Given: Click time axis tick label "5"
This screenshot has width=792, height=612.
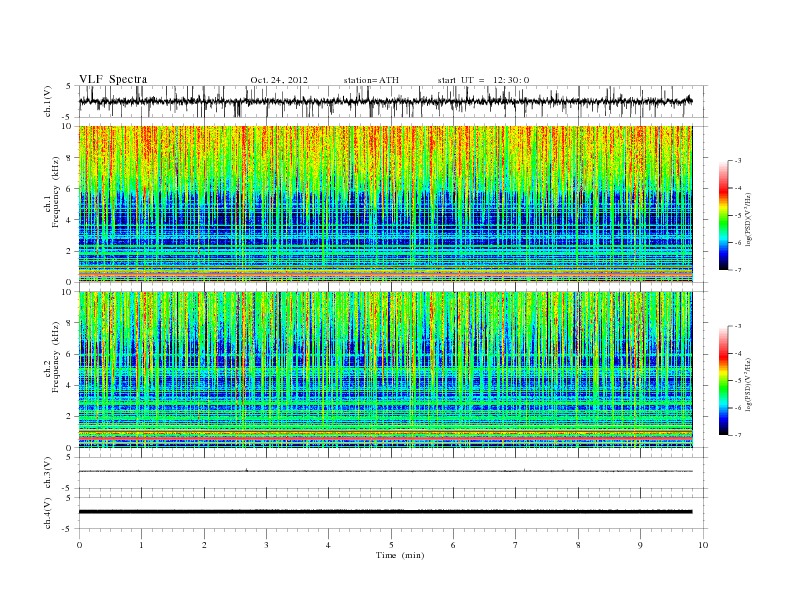Looking at the screenshot, I should coord(391,545).
